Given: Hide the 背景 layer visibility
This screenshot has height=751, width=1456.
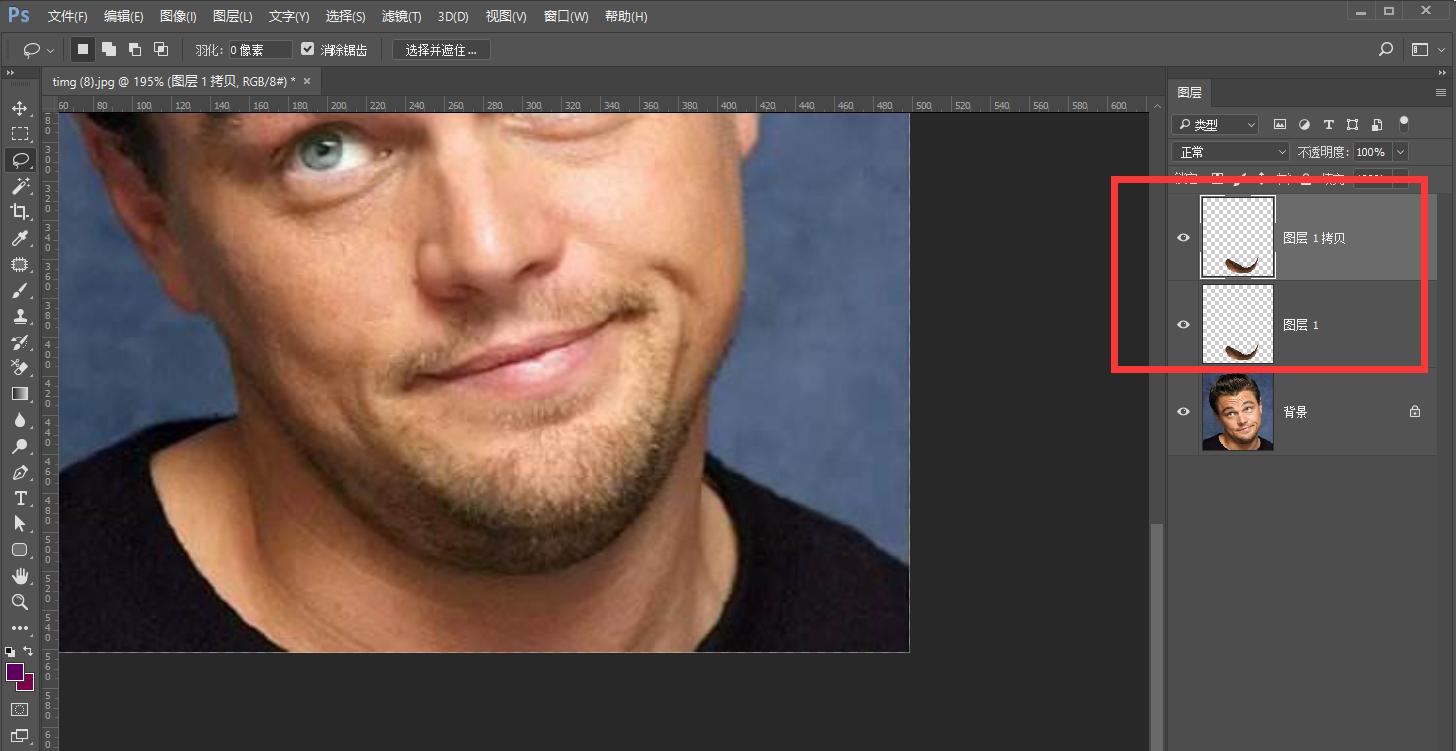Looking at the screenshot, I should coord(1184,412).
